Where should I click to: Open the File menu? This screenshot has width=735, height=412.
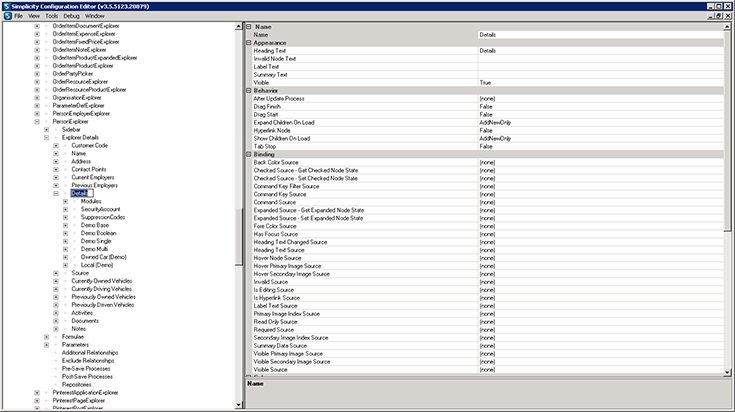tap(18, 16)
